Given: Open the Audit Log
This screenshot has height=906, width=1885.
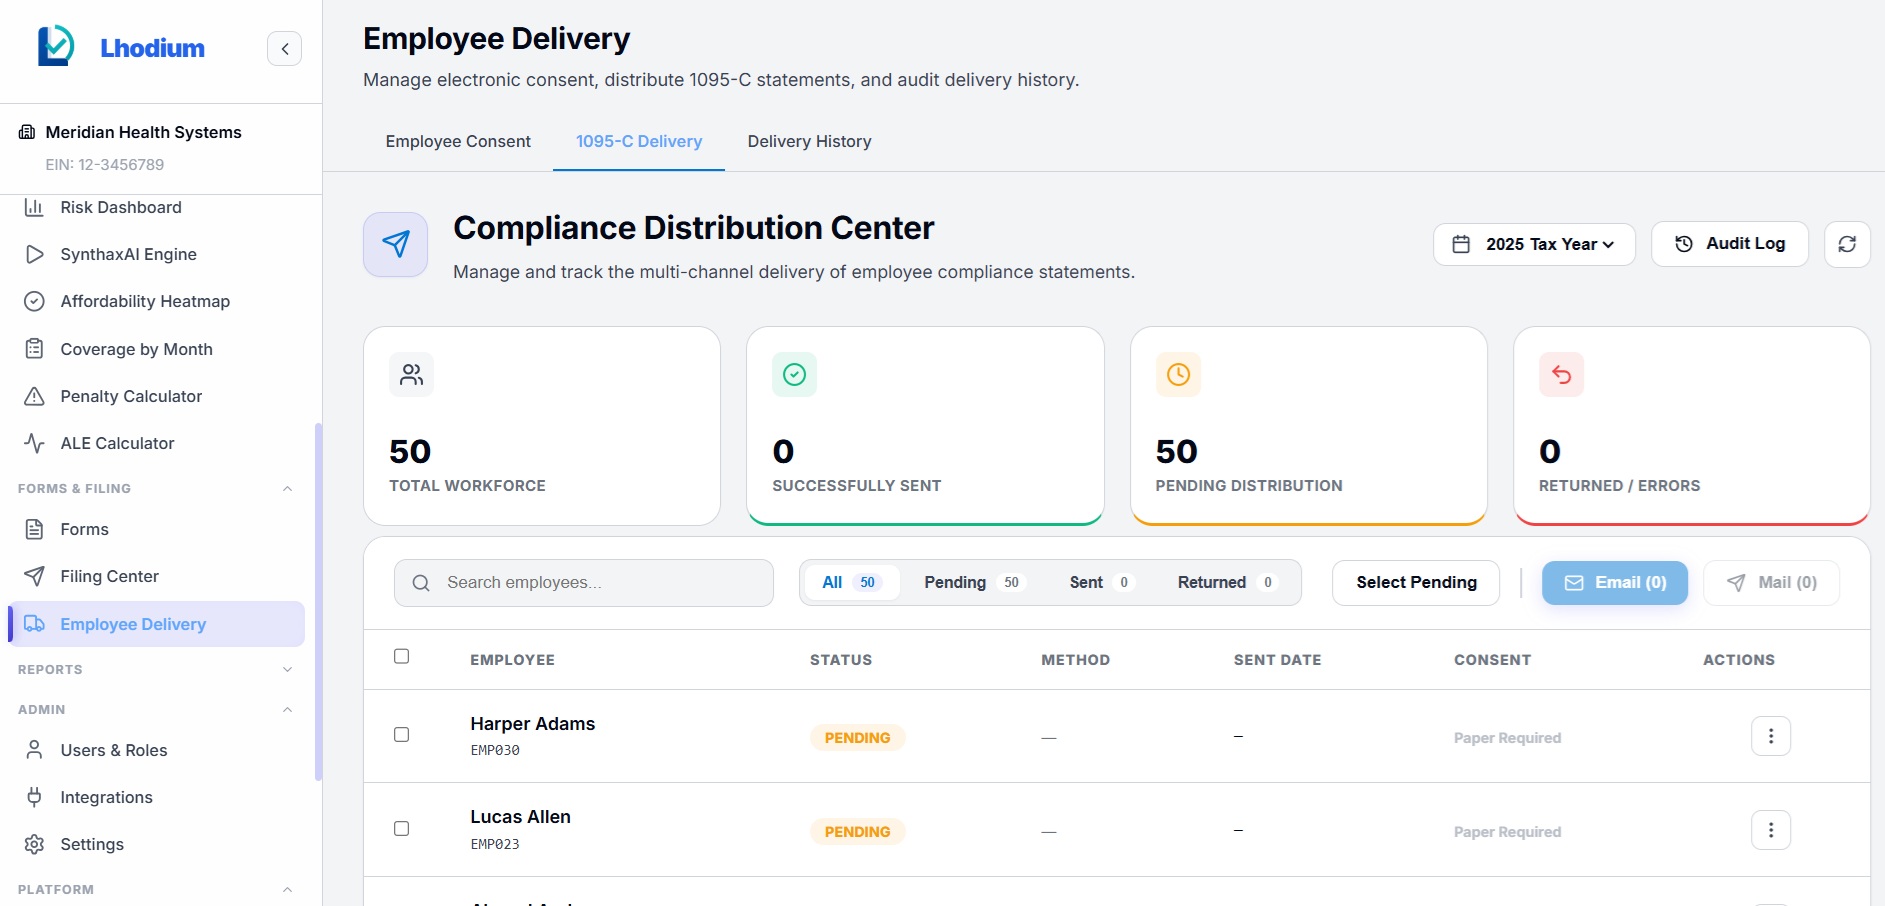Looking at the screenshot, I should pyautogui.click(x=1729, y=244).
